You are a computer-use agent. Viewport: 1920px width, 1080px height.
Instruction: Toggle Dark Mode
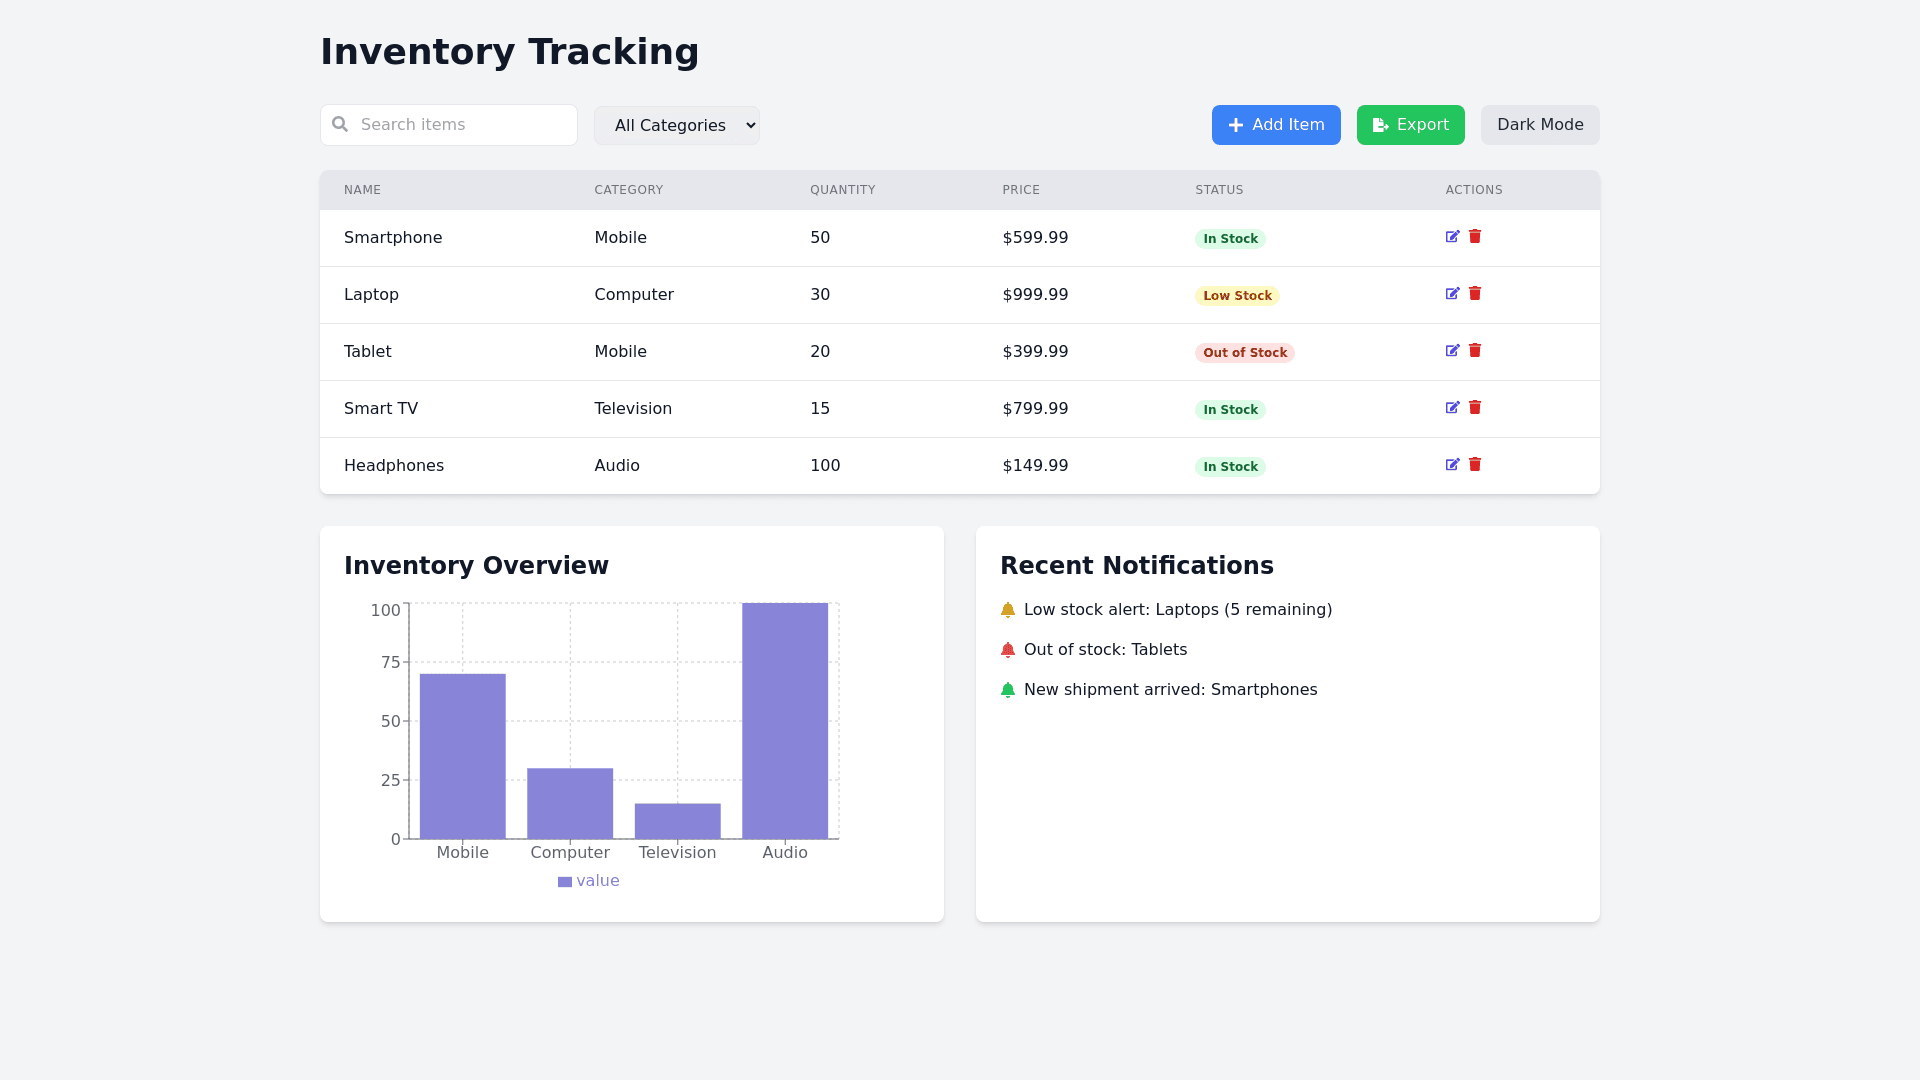tap(1540, 125)
